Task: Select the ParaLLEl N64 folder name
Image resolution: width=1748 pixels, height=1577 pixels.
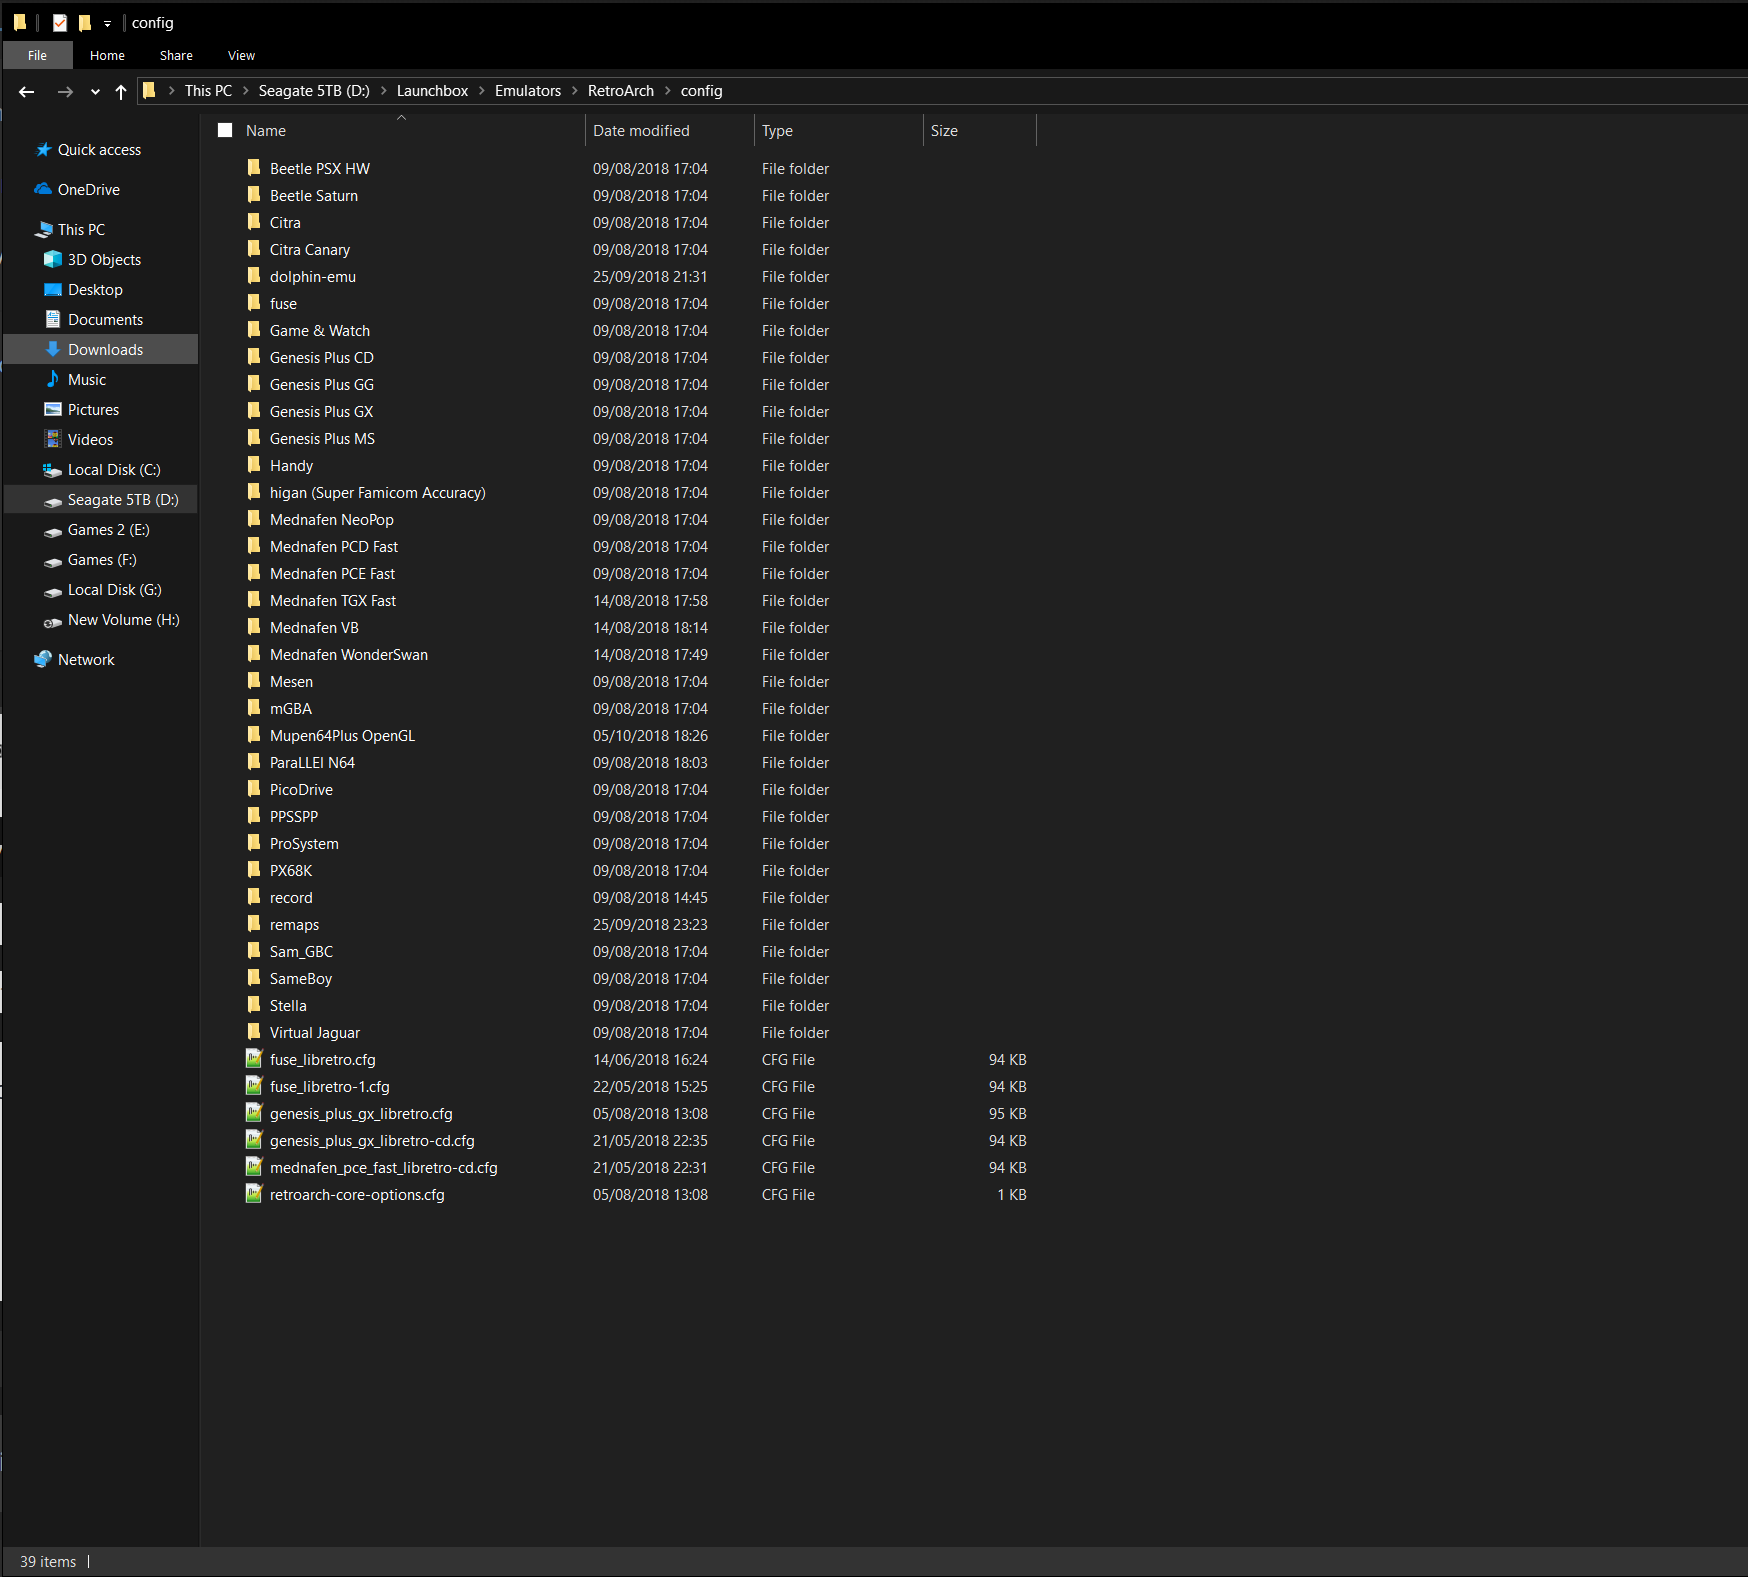Action: (x=312, y=763)
